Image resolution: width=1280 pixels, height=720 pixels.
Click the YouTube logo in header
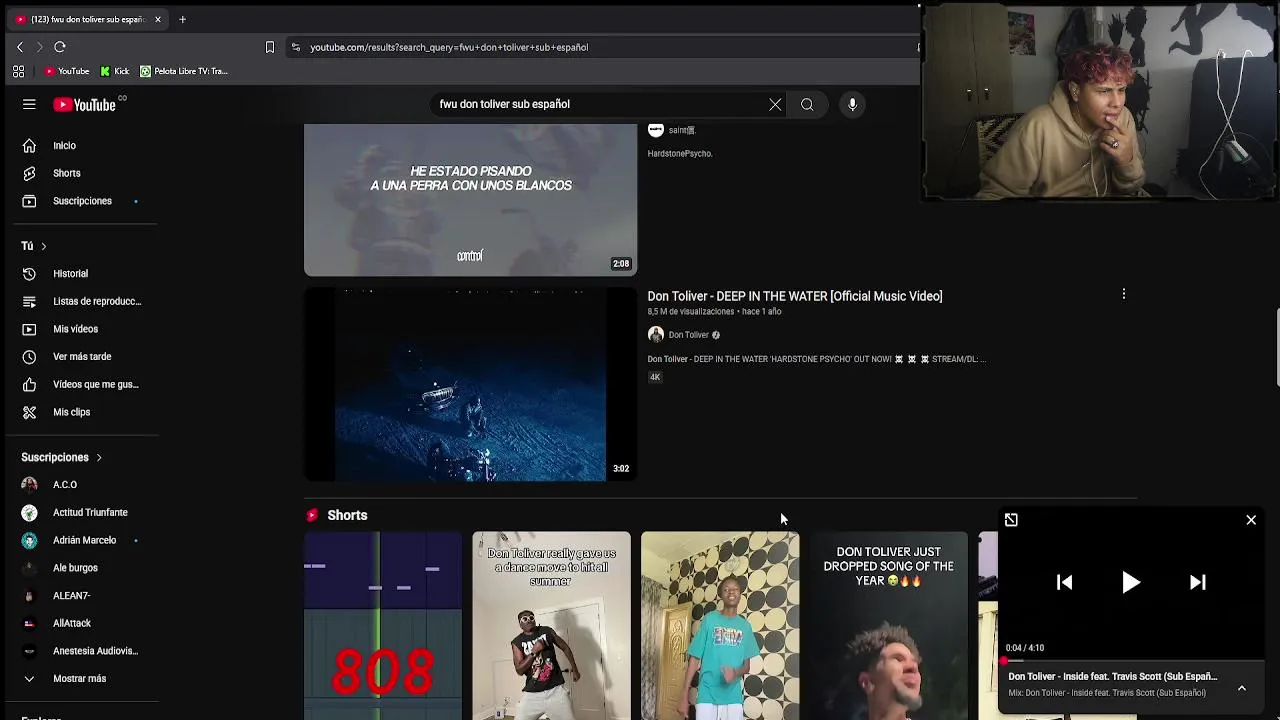coord(85,104)
